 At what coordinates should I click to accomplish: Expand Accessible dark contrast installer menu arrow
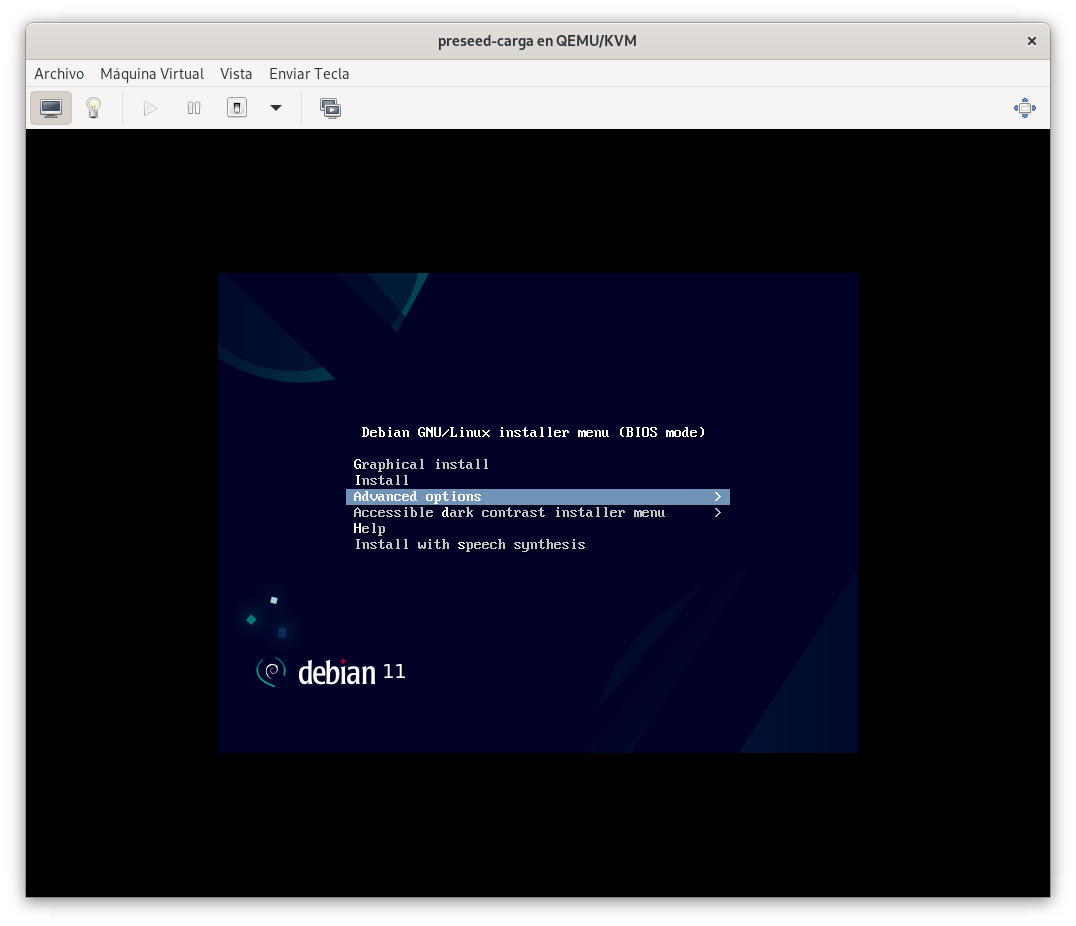tap(717, 513)
